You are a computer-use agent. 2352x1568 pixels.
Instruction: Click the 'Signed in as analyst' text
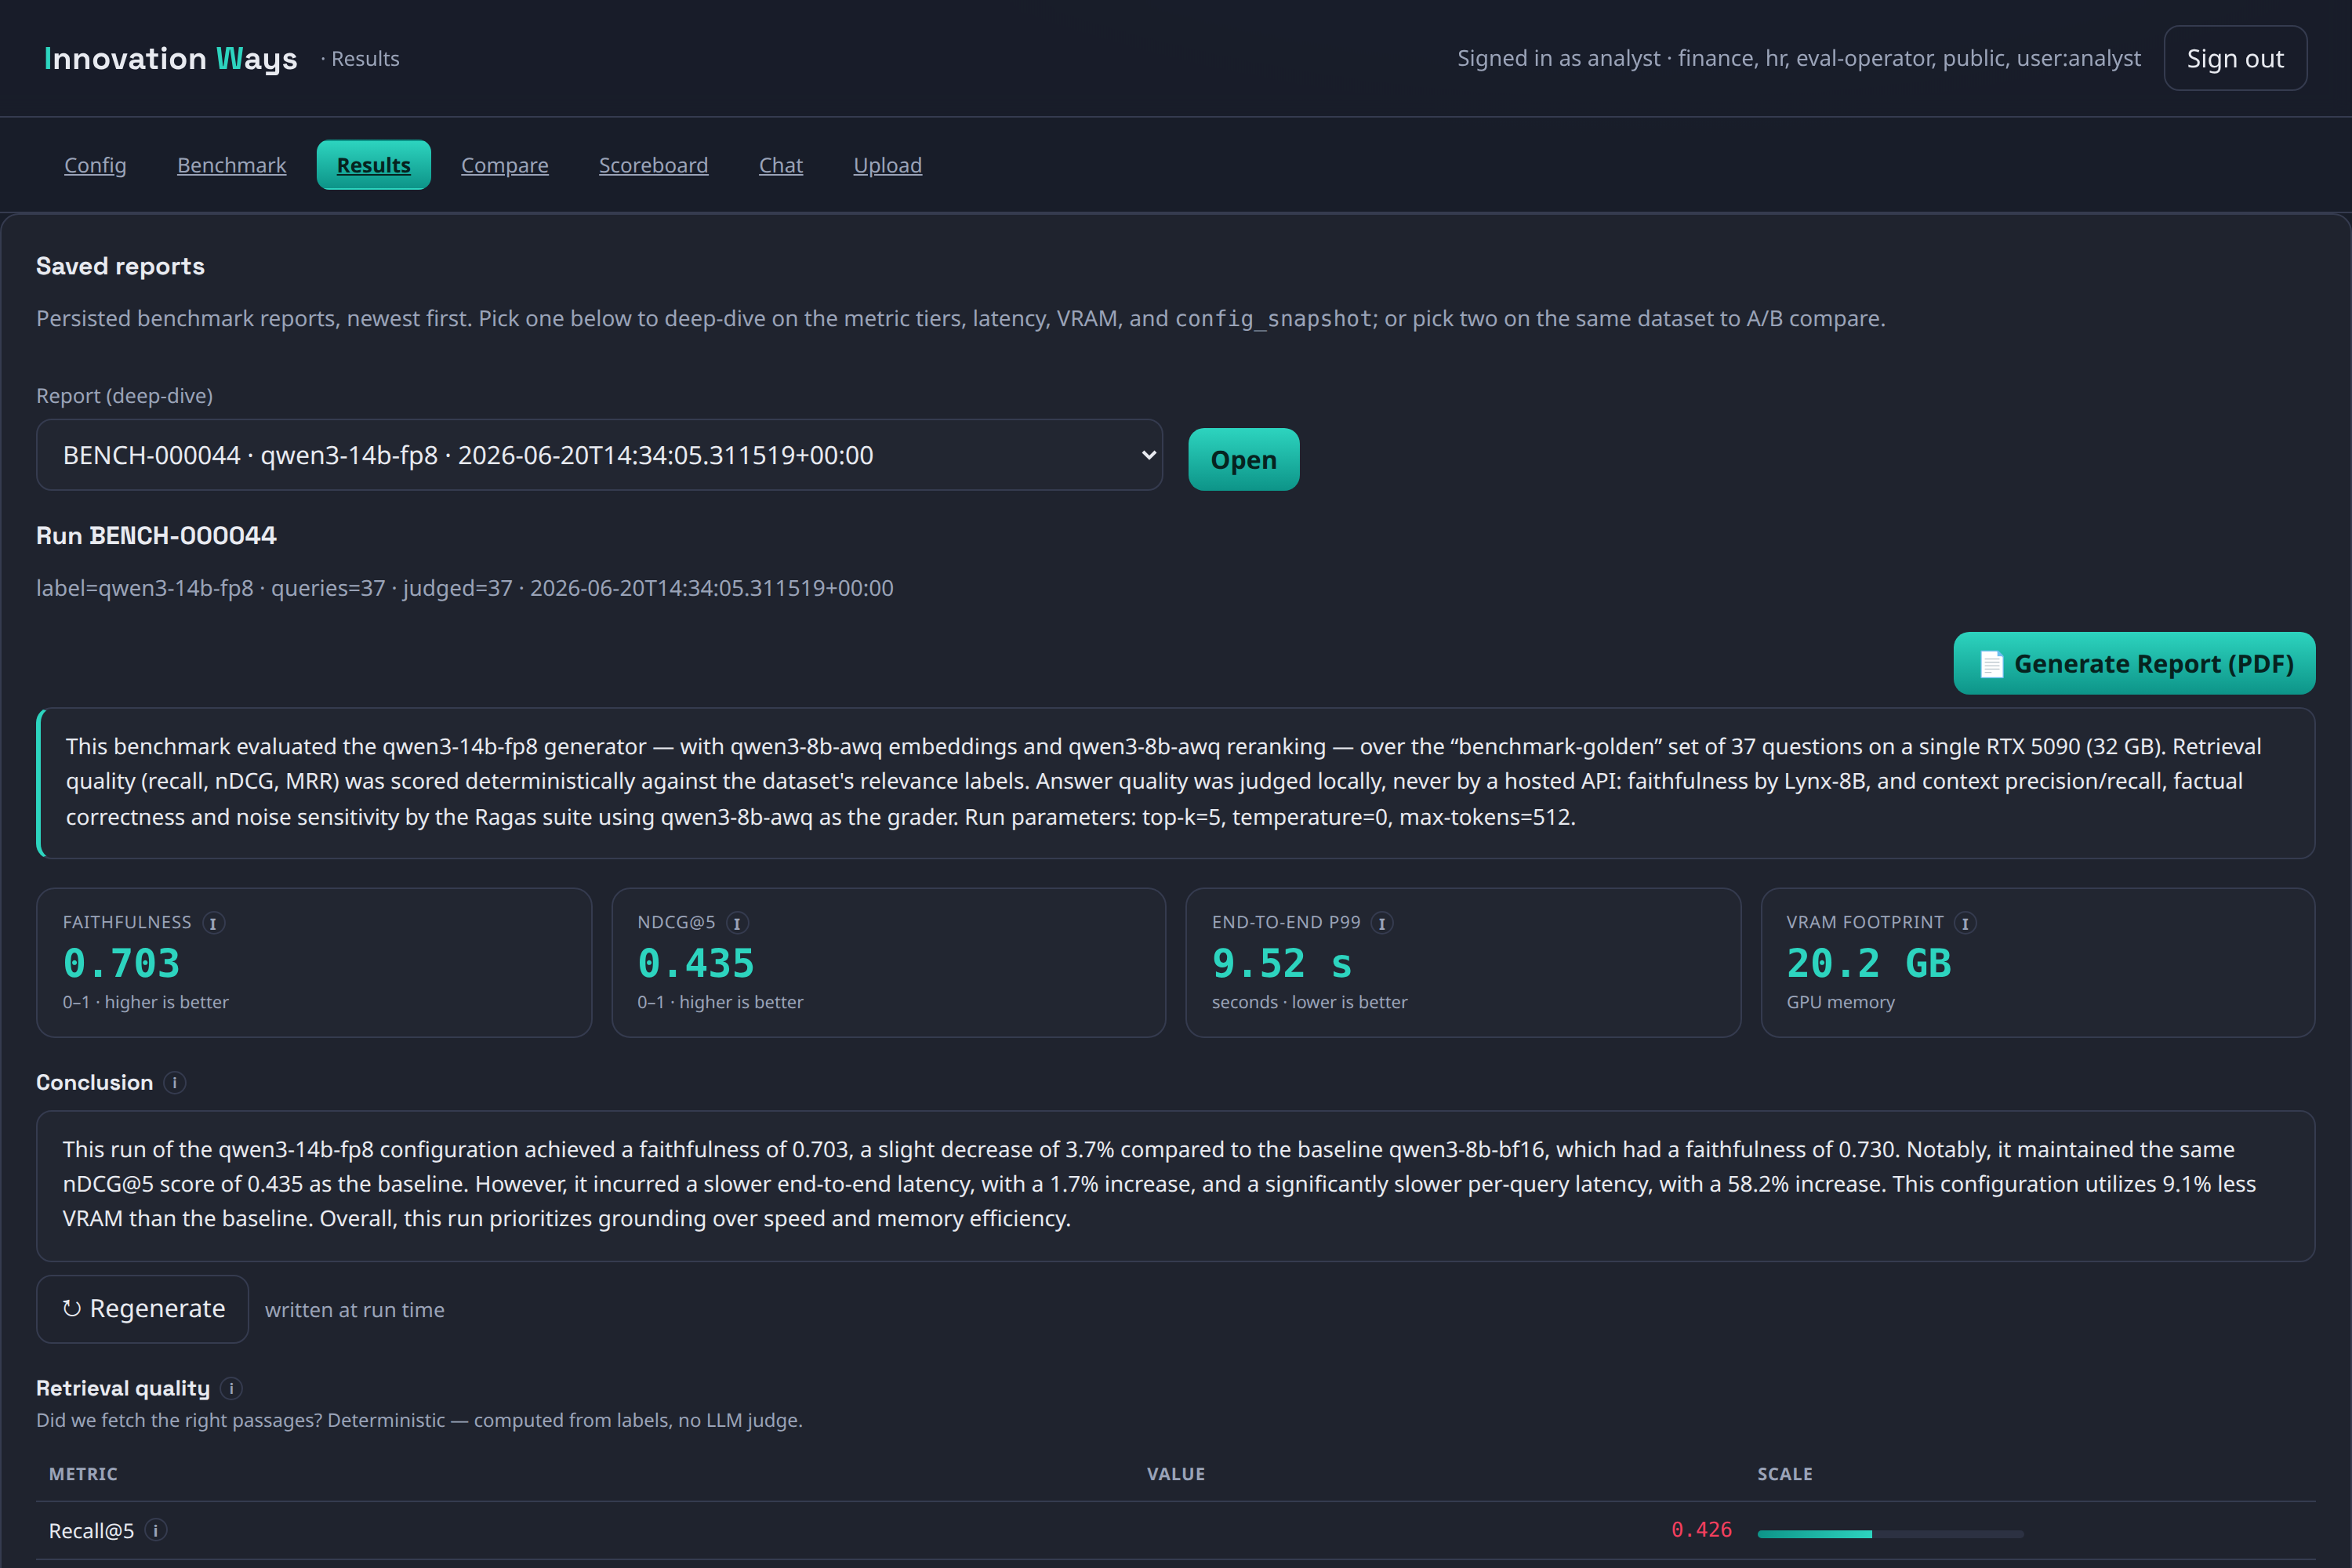click(1799, 58)
